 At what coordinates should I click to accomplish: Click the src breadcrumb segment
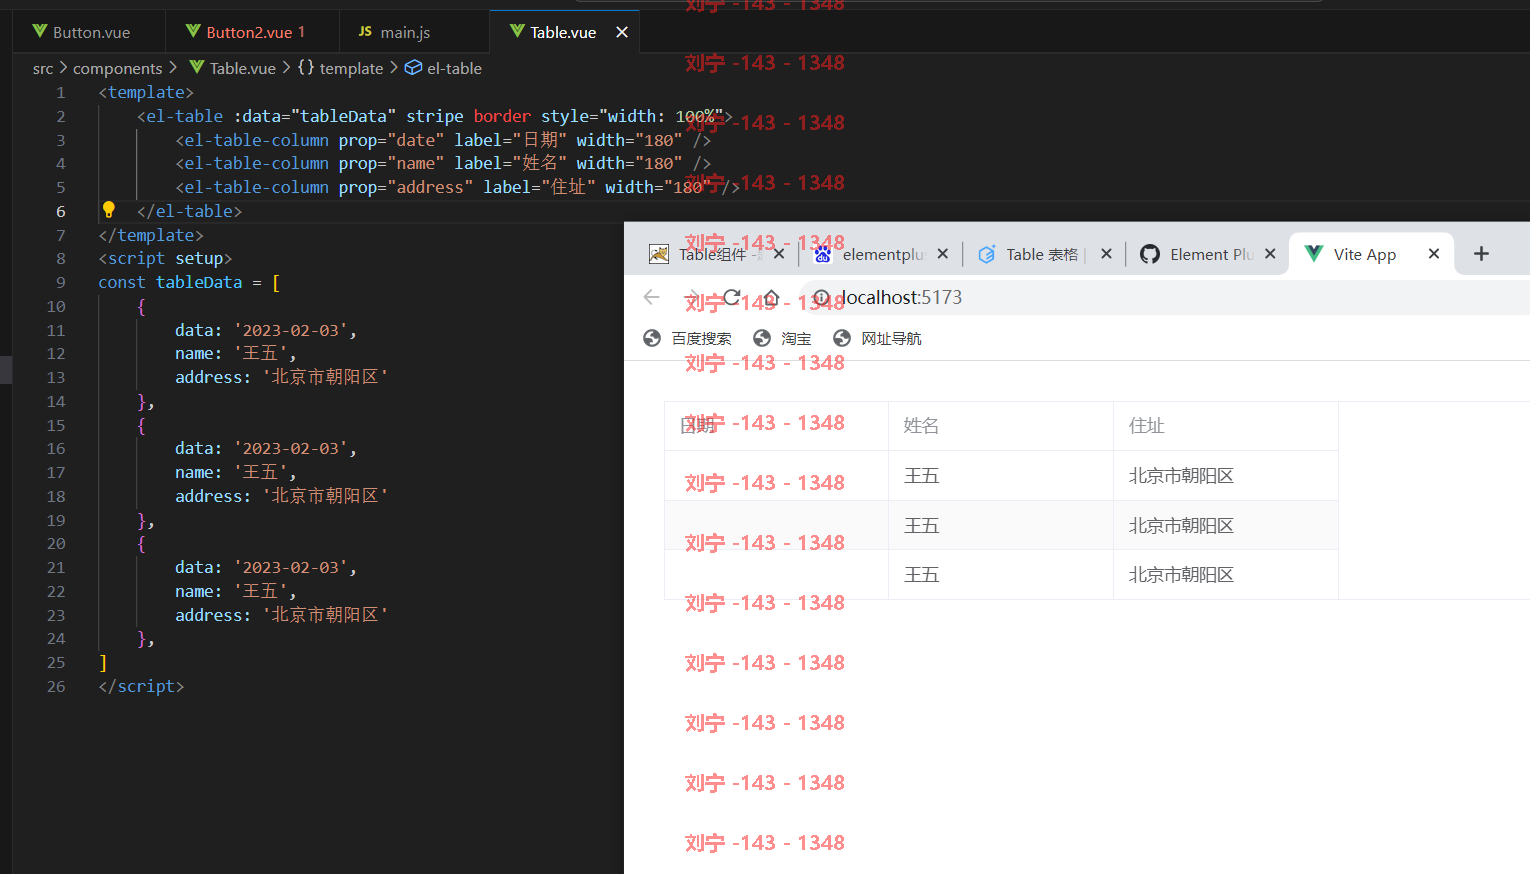pyautogui.click(x=43, y=68)
